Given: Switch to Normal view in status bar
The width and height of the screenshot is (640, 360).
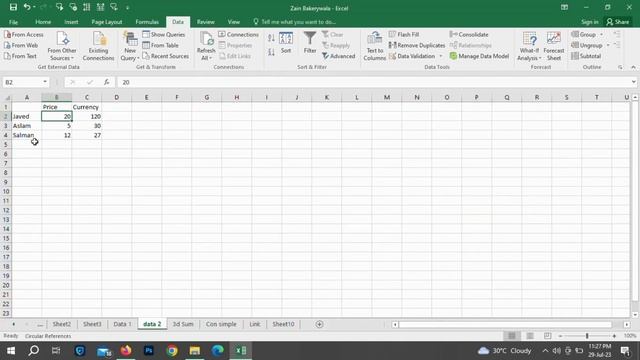Looking at the screenshot, I should tap(511, 336).
